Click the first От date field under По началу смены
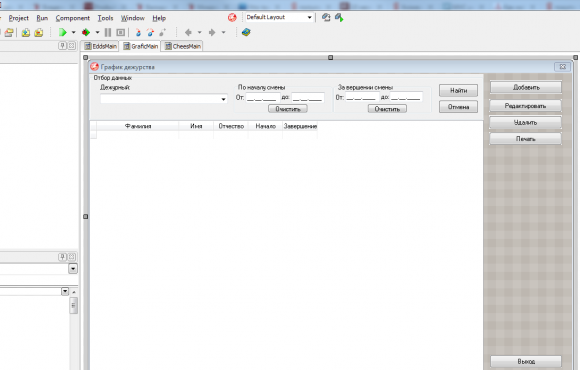This screenshot has width=580, height=370. coord(263,98)
